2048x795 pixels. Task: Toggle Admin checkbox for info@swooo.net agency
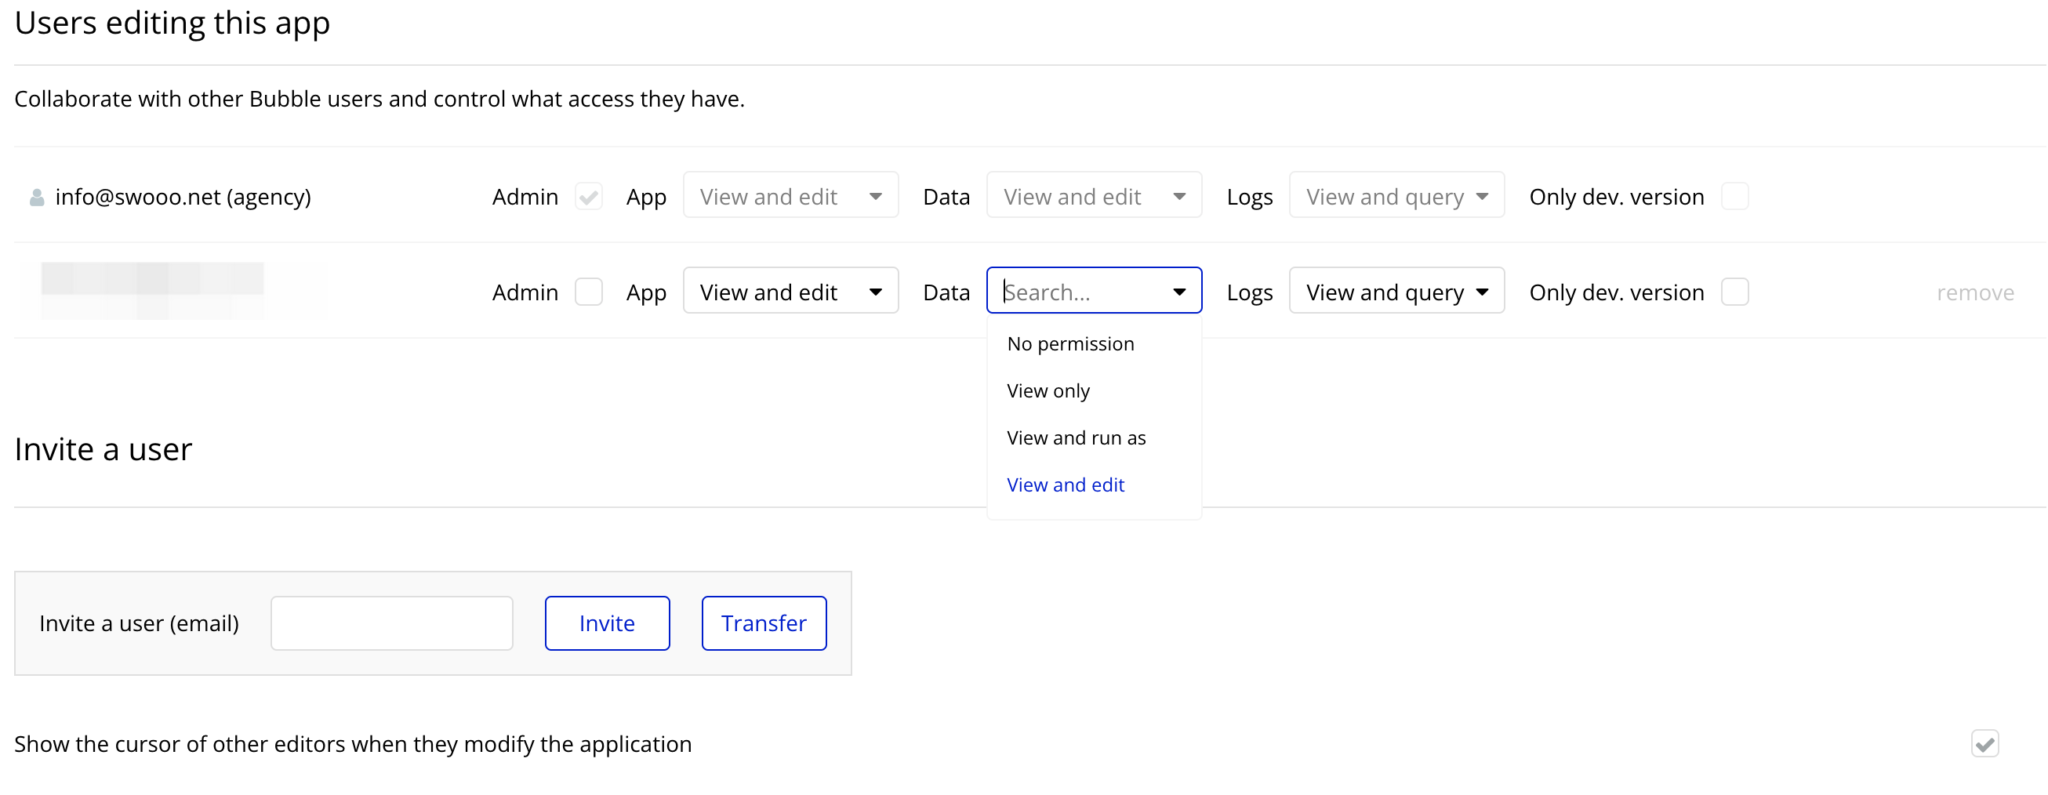(589, 197)
